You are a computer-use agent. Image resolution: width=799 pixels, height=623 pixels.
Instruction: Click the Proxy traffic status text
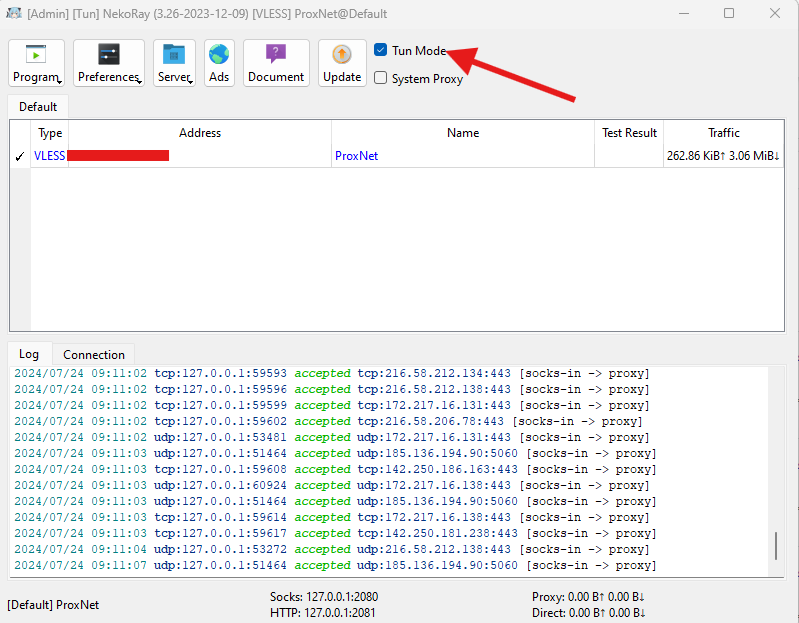(589, 597)
